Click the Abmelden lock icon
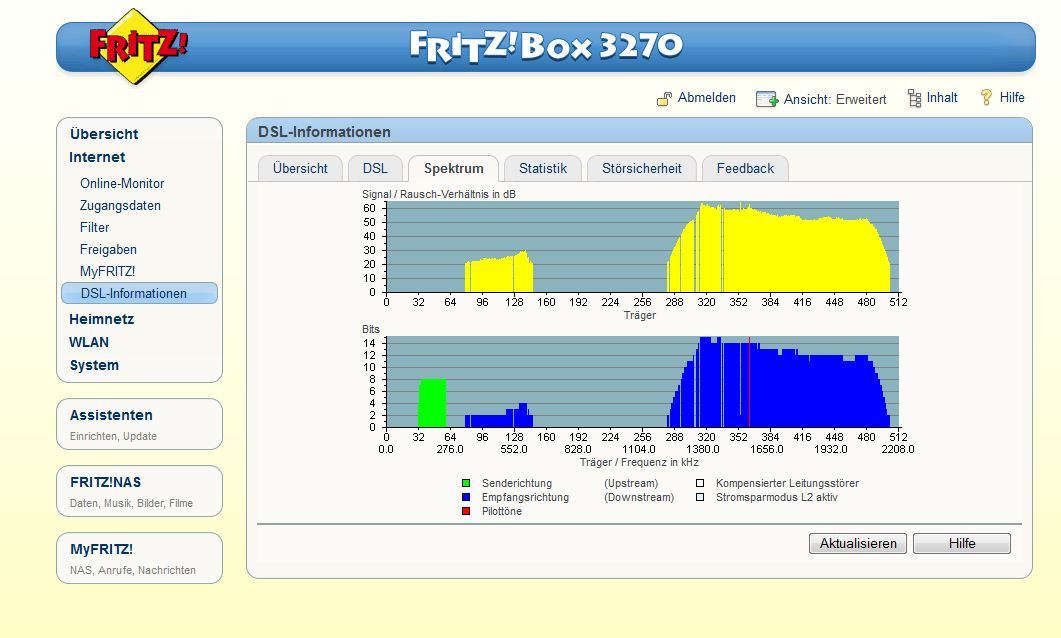This screenshot has width=1061, height=638. point(664,99)
